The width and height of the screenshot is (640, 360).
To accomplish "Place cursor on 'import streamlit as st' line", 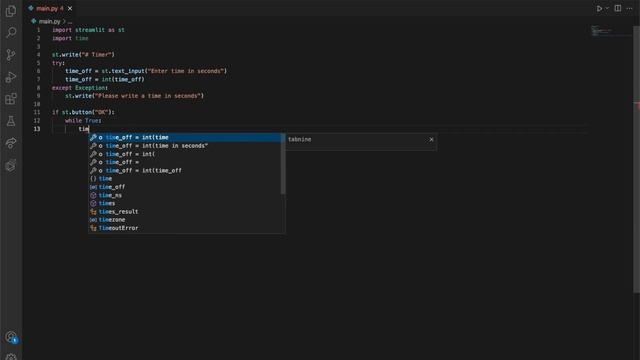I will (88, 30).
